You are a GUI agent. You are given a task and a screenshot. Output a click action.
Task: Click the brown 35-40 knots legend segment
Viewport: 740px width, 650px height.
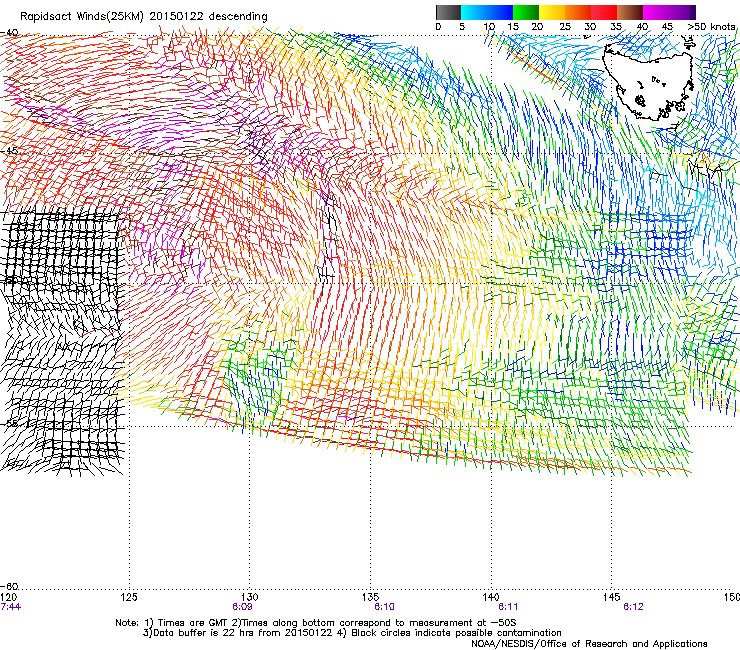[x=630, y=12]
